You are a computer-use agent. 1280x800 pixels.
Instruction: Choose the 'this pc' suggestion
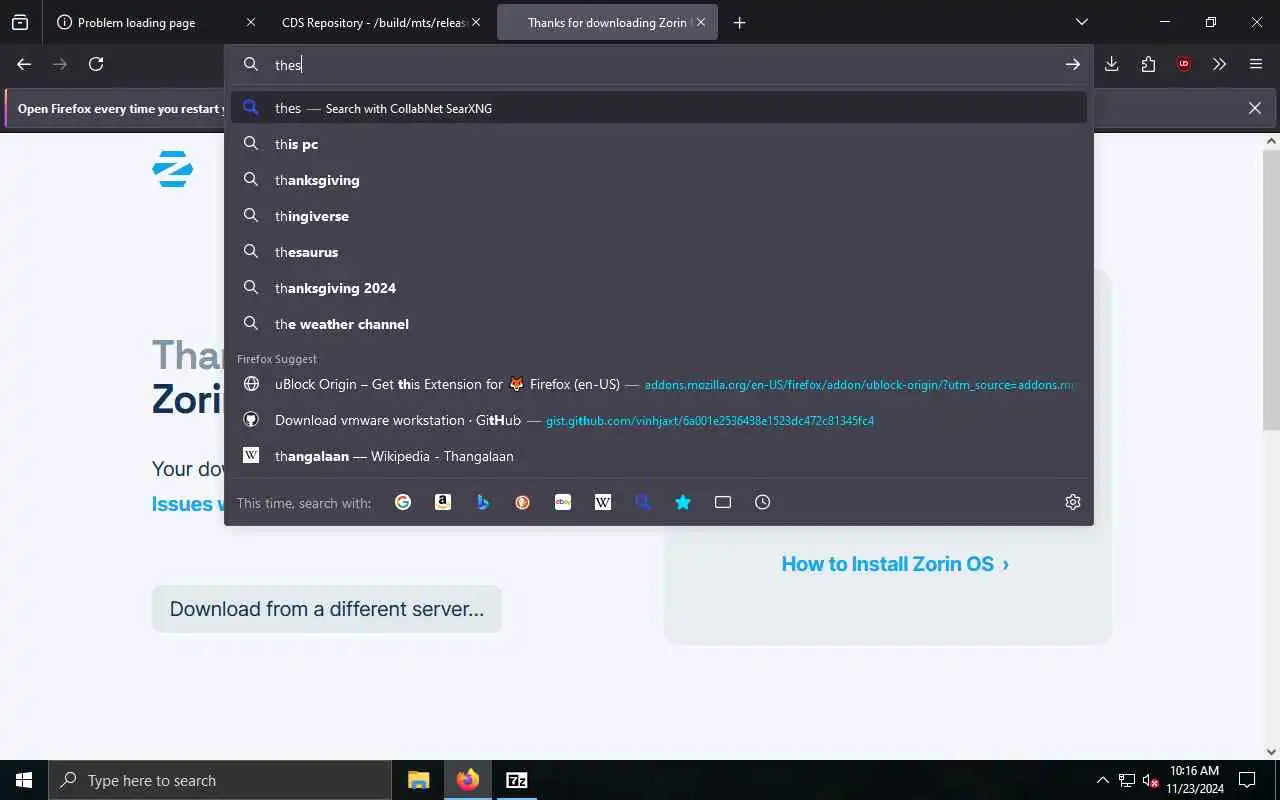pos(659,144)
